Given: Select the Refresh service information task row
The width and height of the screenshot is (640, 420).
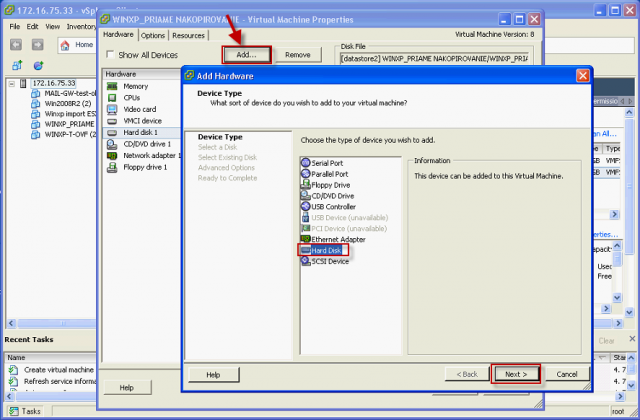Looking at the screenshot, I should coord(52,381).
